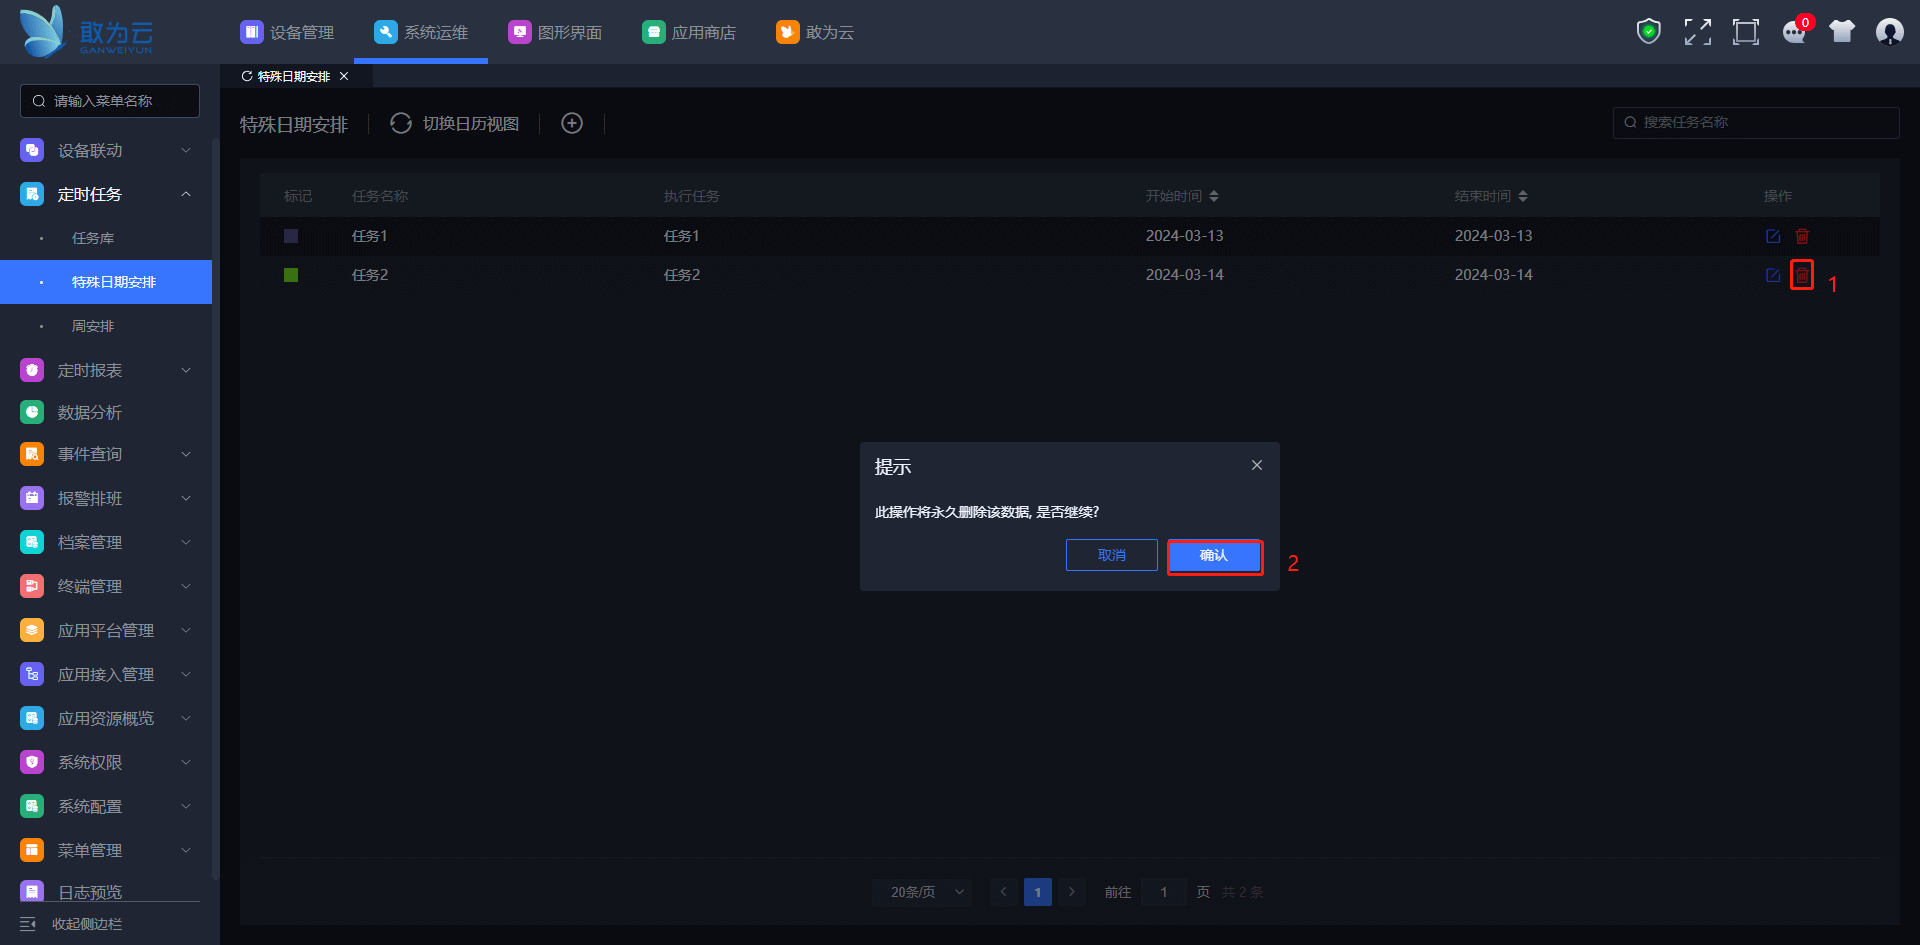Click the edit icon for 任务1
This screenshot has height=945, width=1920.
point(1772,237)
